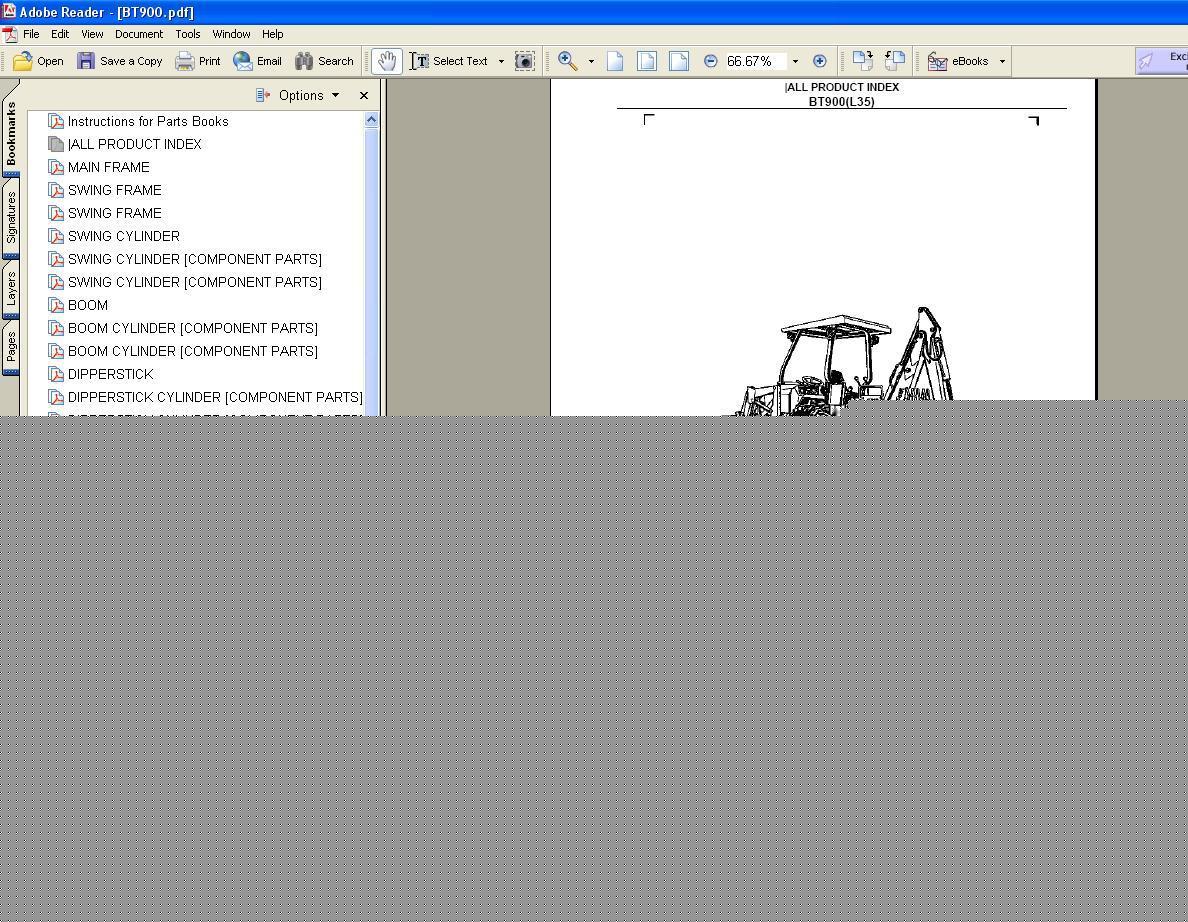Select the ALL PRODUCT INDEX bookmark

click(134, 144)
